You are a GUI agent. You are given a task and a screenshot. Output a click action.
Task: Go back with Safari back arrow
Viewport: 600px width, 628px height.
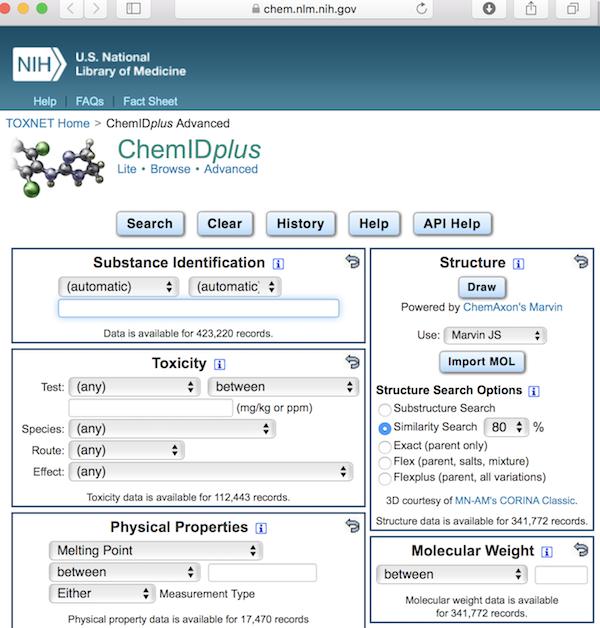[x=71, y=8]
